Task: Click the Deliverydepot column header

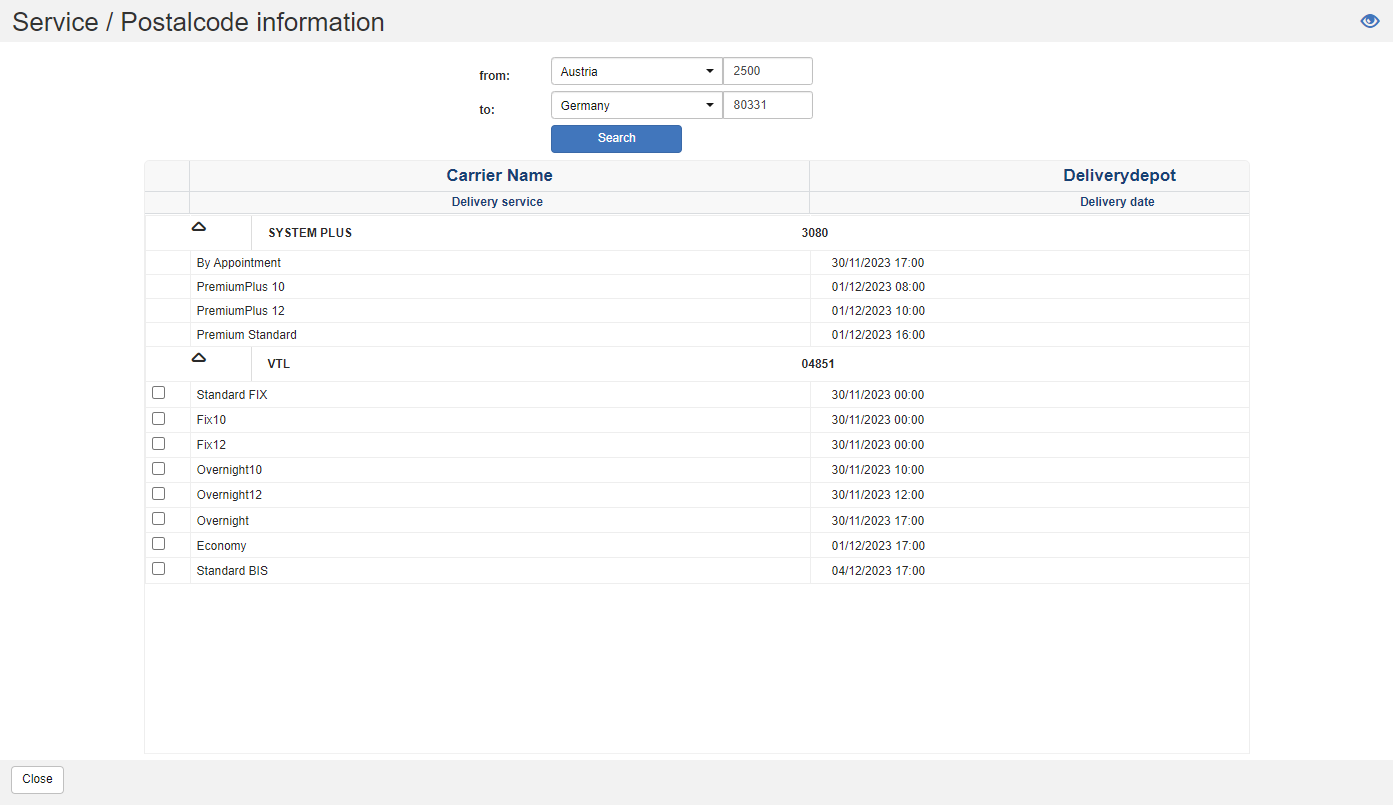Action: [x=1118, y=176]
